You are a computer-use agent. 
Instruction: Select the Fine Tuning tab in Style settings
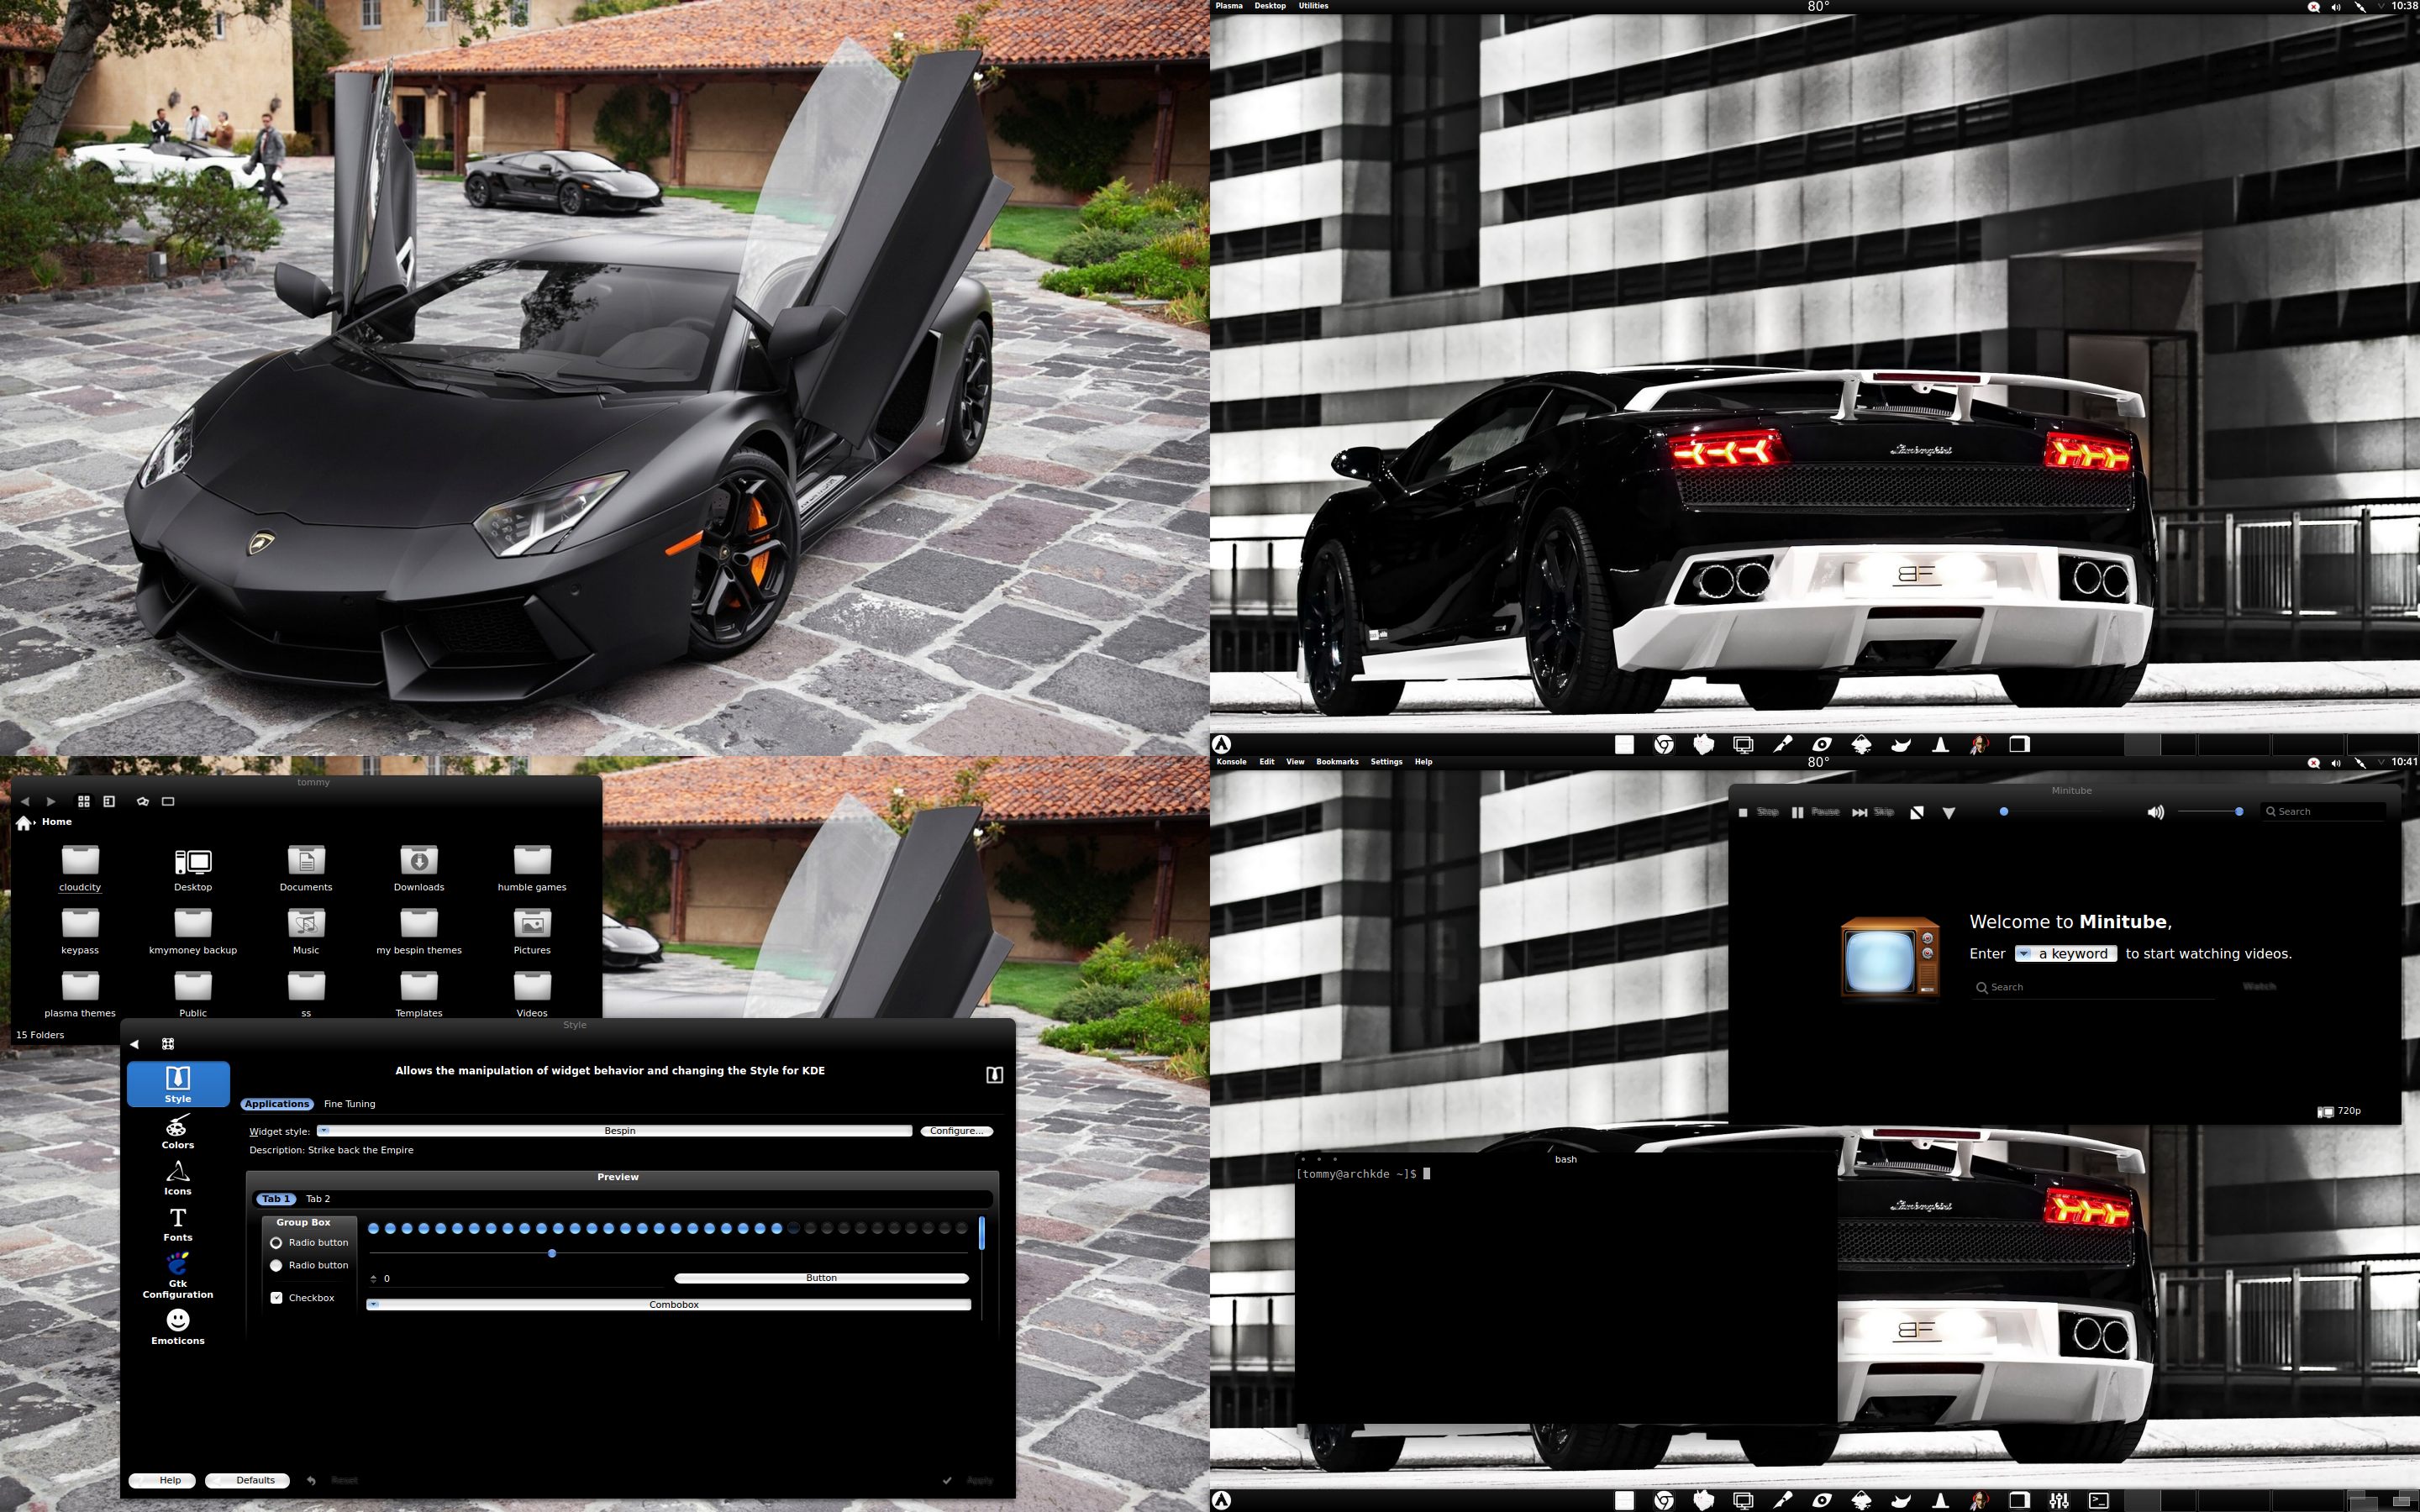[x=349, y=1103]
